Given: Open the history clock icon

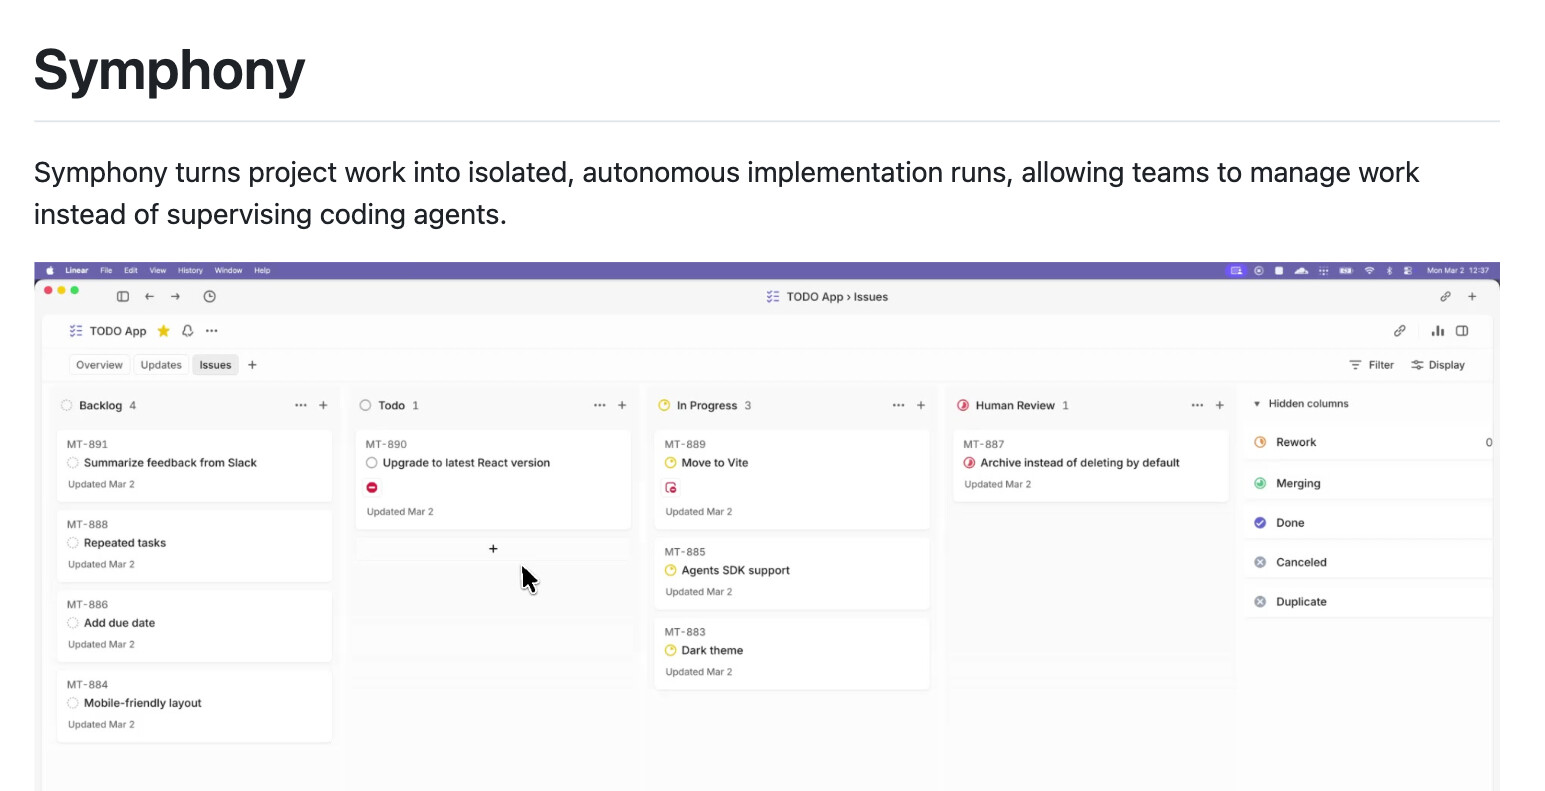Looking at the screenshot, I should (209, 297).
